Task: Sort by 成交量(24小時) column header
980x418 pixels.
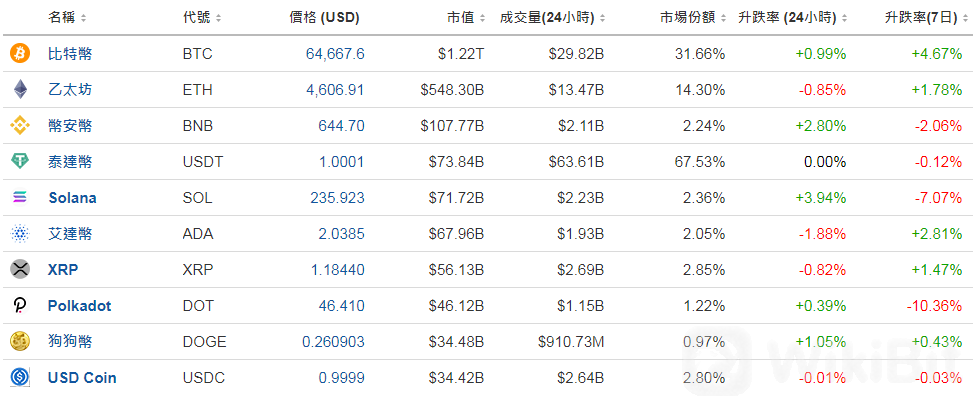Action: (x=552, y=18)
